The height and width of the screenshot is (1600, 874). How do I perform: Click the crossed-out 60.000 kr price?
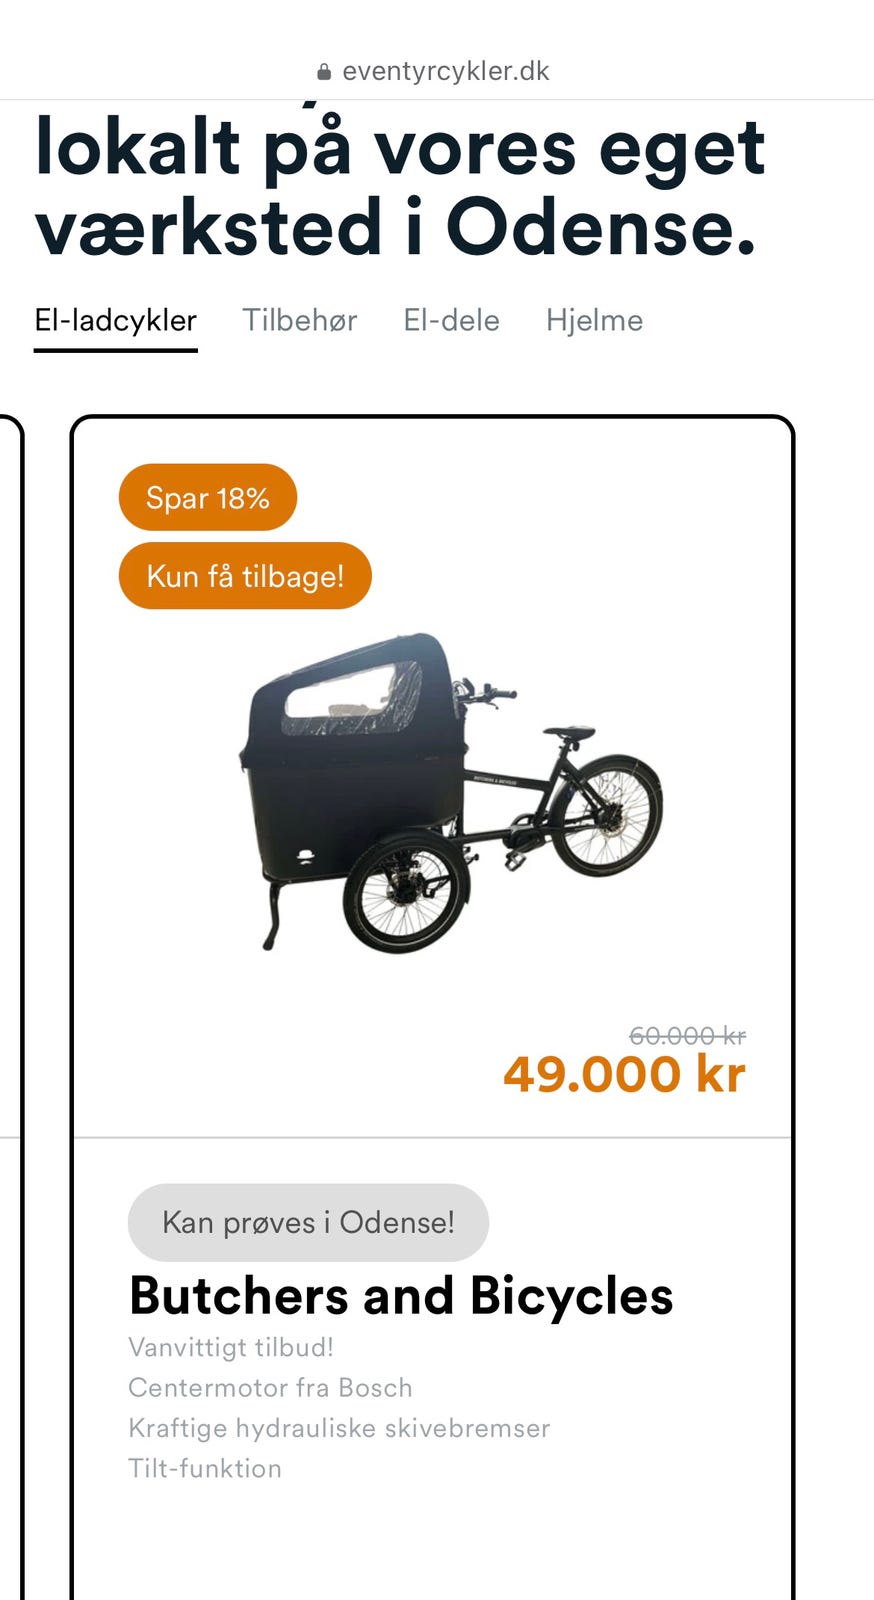(687, 1035)
